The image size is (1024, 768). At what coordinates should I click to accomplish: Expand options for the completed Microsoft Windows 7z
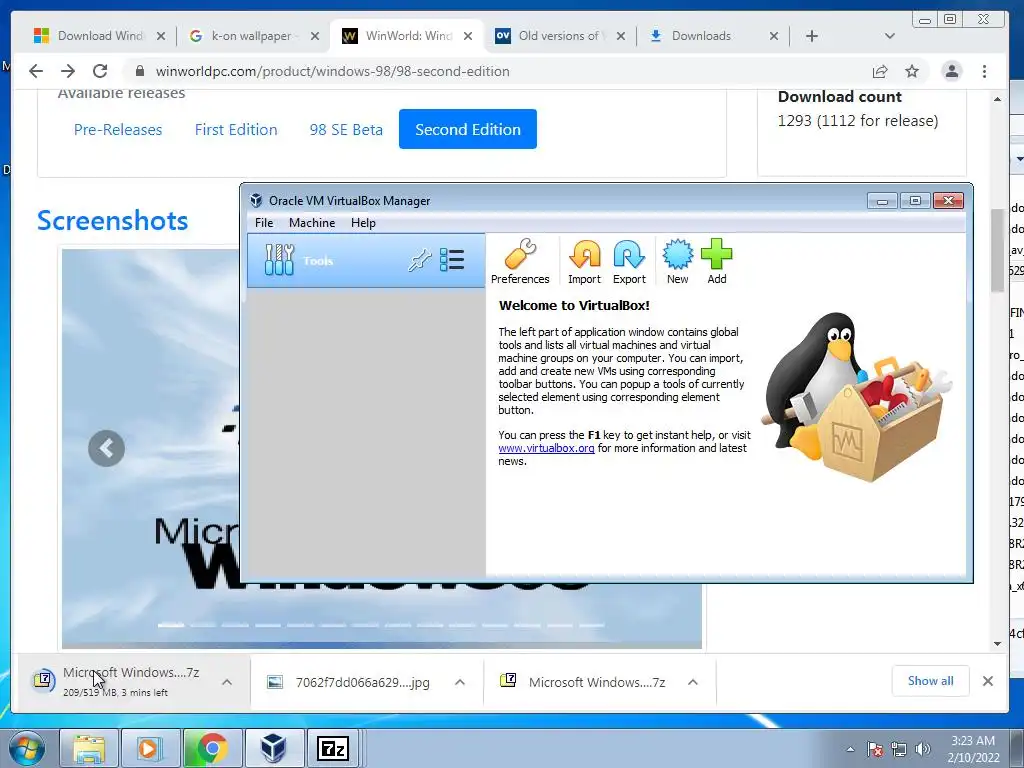click(x=693, y=682)
